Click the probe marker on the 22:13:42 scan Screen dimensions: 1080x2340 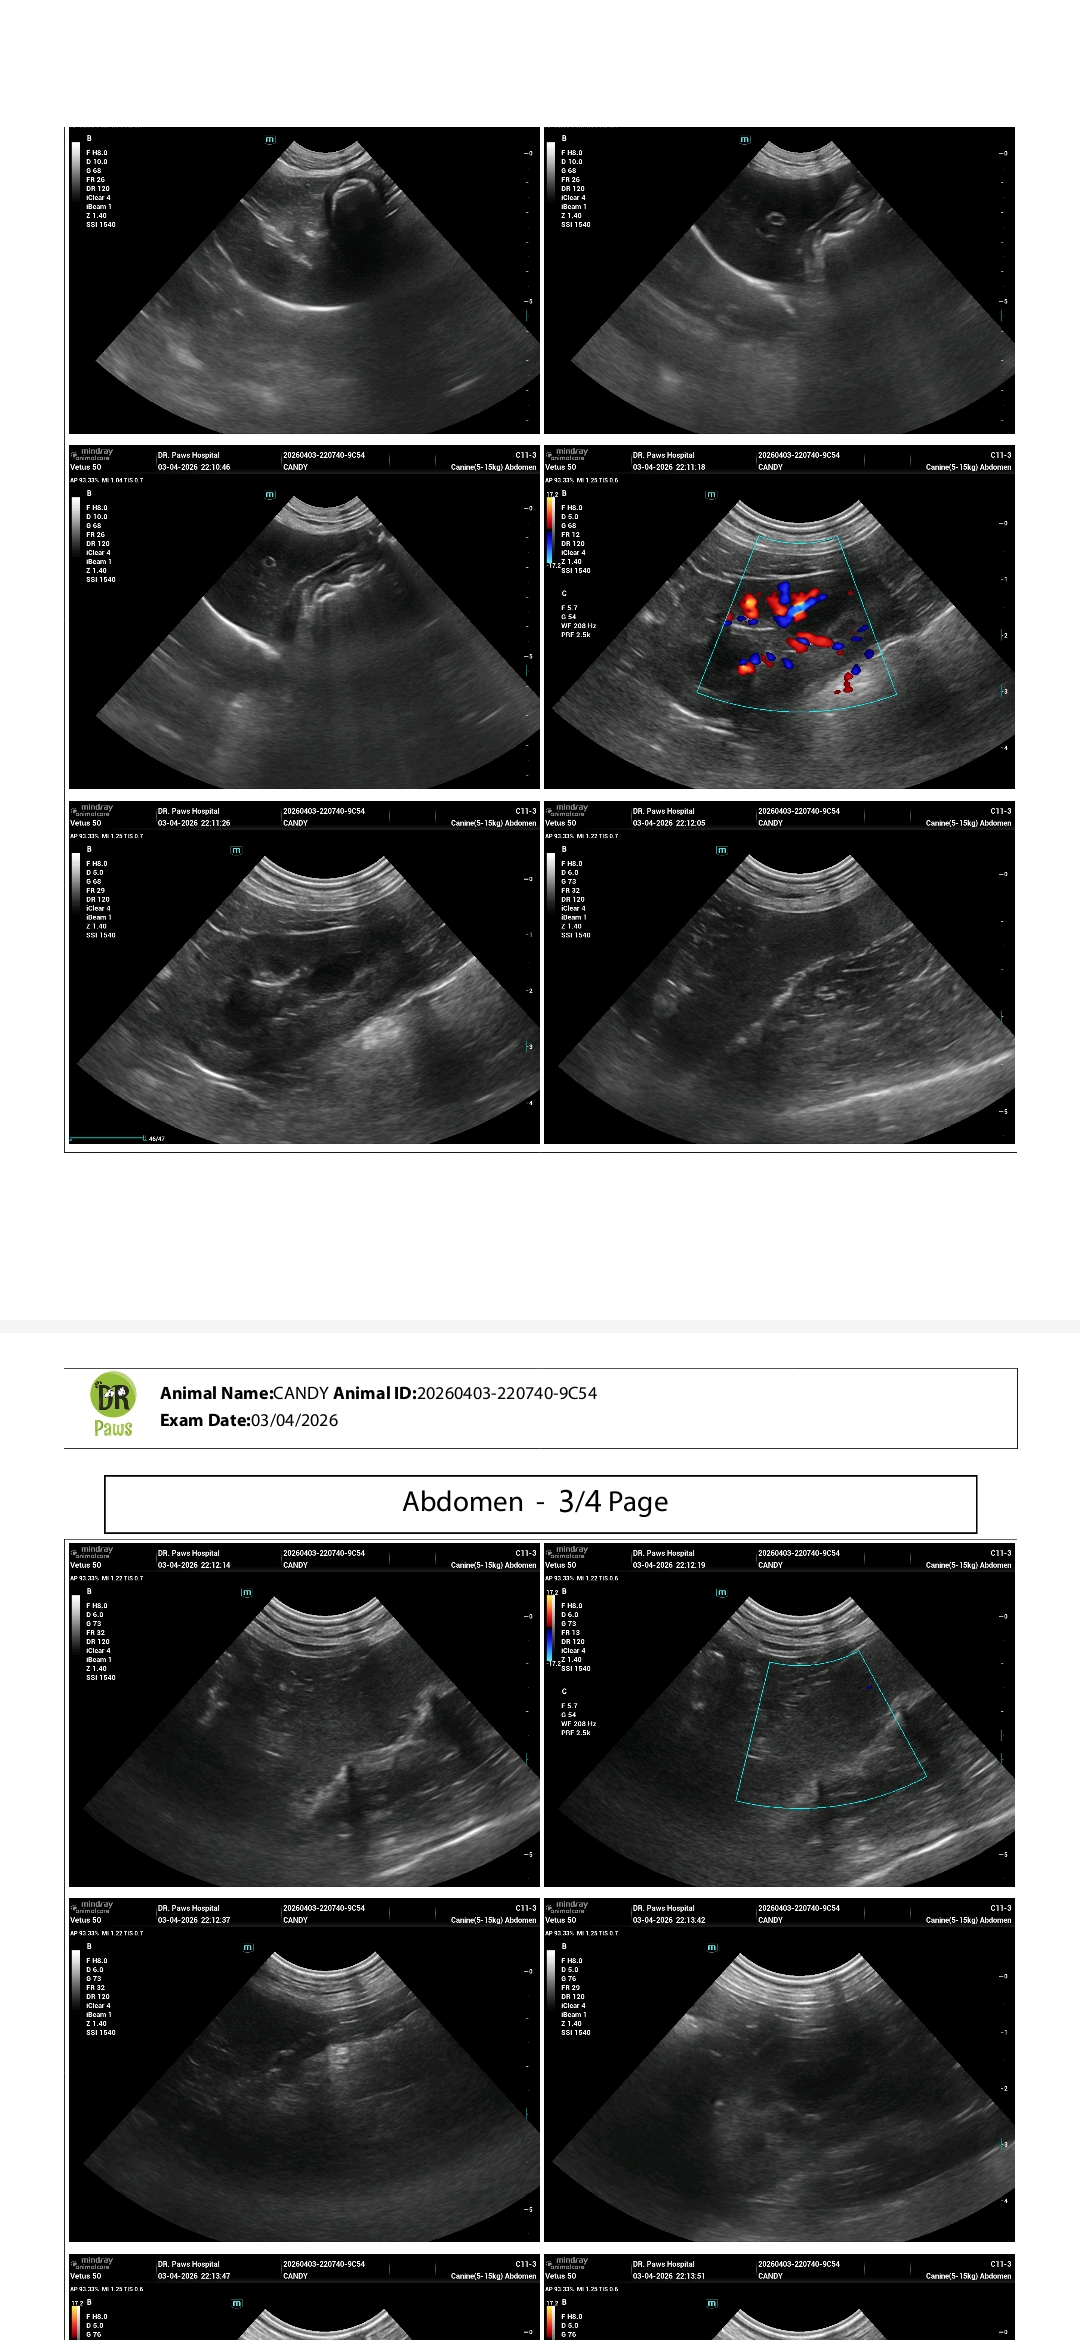[x=712, y=1948]
